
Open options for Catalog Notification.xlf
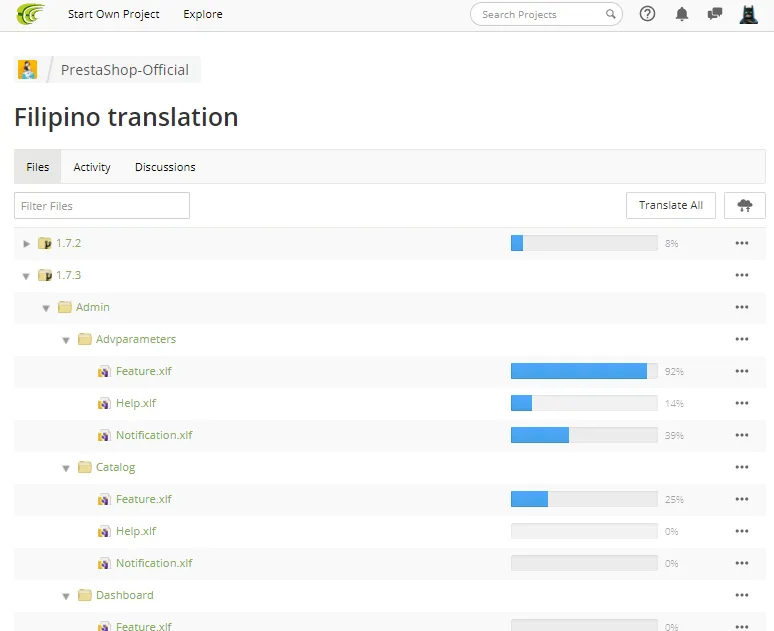coord(741,563)
